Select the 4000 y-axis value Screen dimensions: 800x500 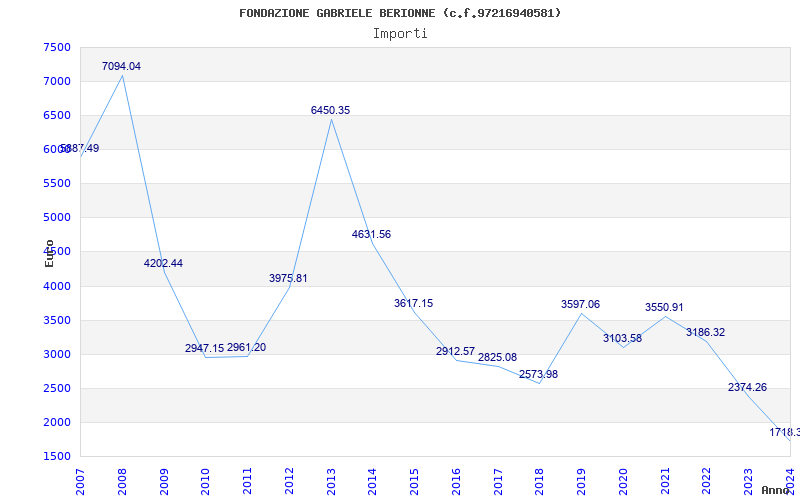click(57, 286)
